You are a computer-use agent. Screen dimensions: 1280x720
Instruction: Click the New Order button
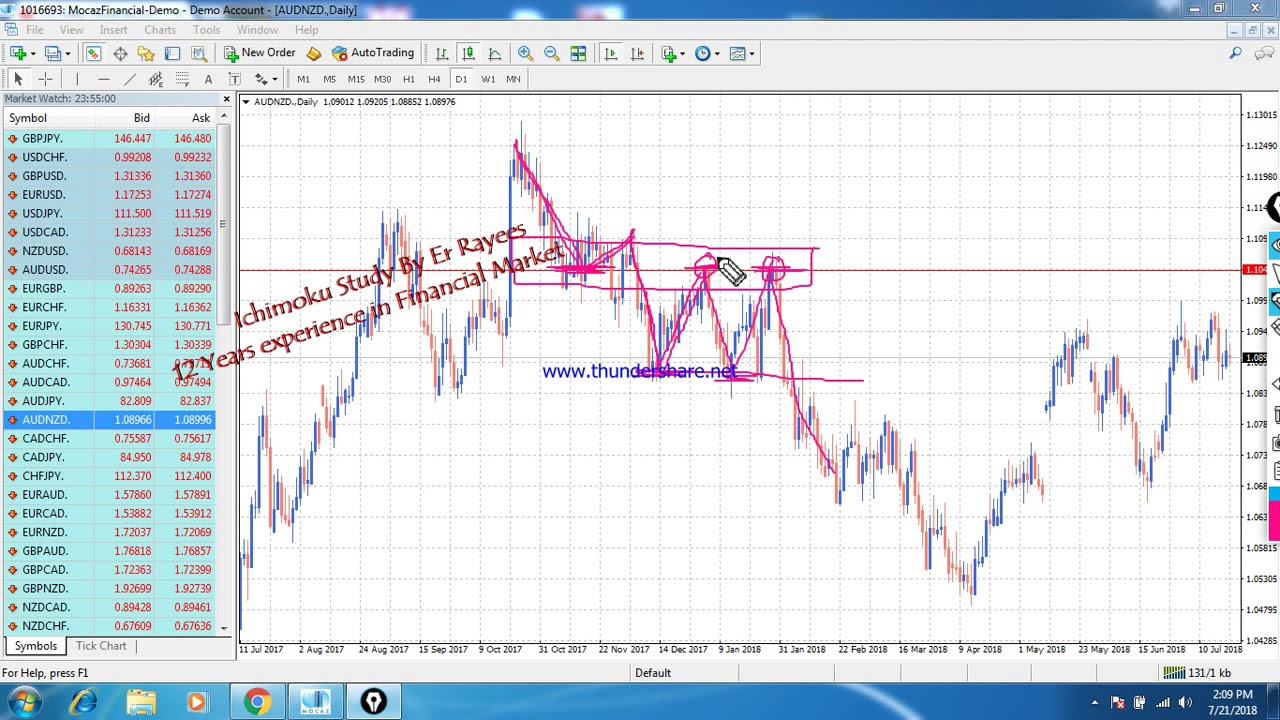[259, 53]
